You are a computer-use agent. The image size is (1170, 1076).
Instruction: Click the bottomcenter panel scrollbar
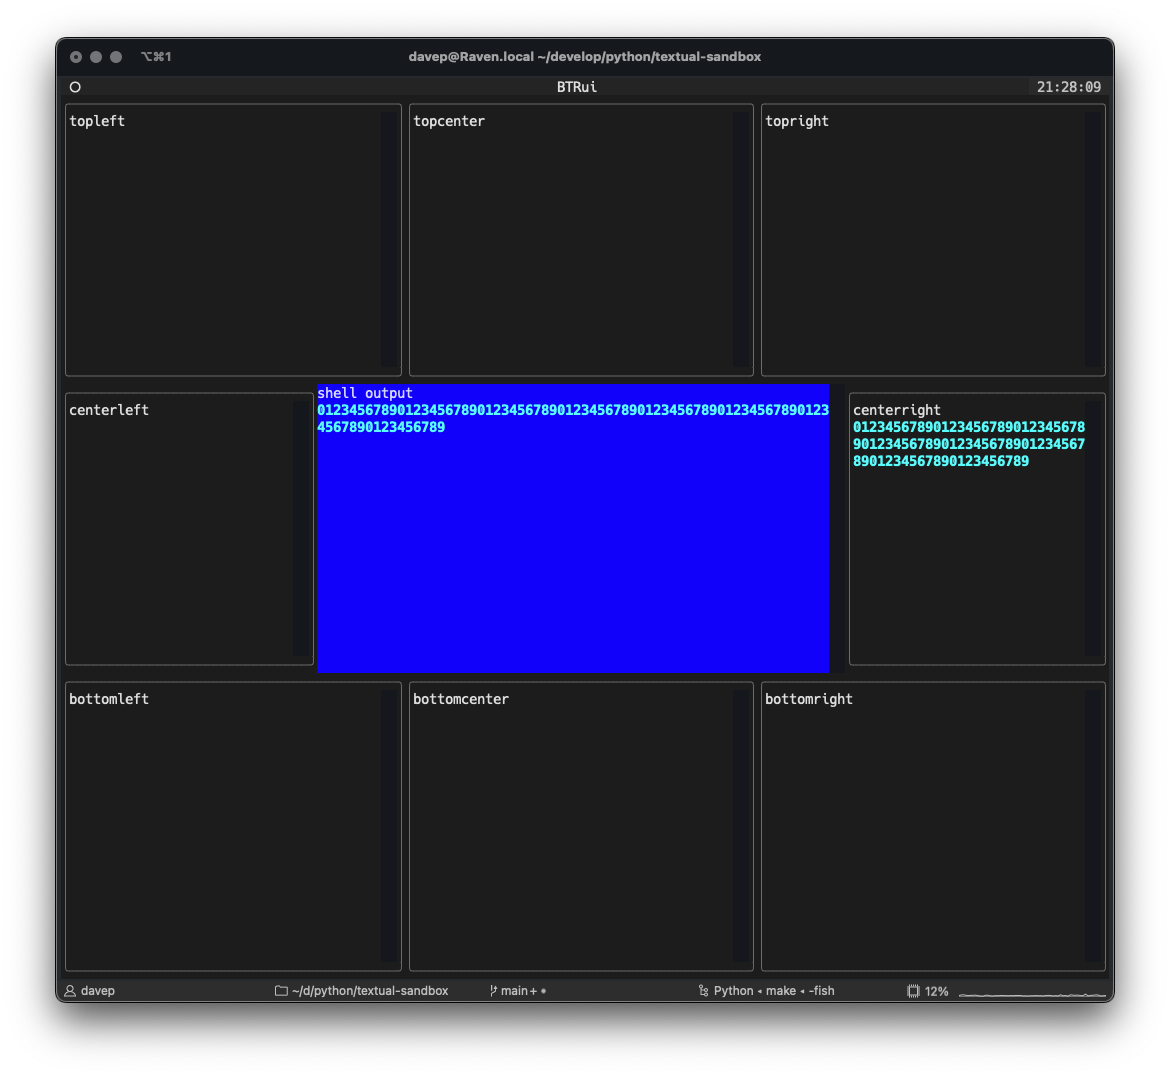coord(741,826)
